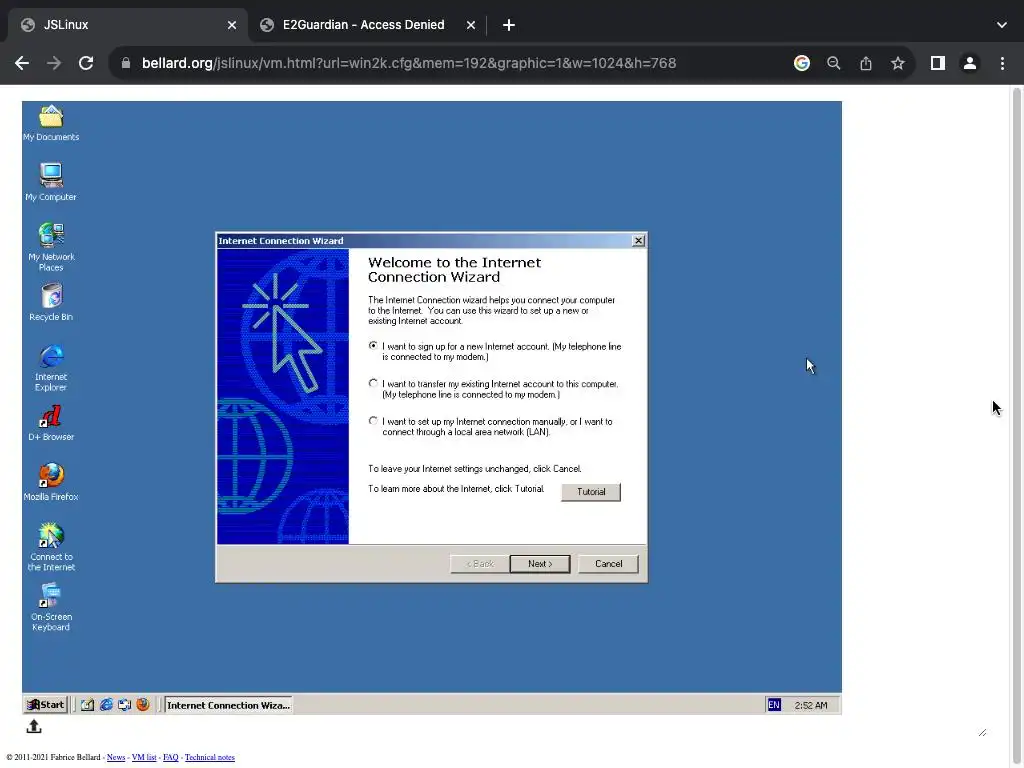Go back in Chrome browser
This screenshot has height=768, width=1024.
(x=22, y=63)
